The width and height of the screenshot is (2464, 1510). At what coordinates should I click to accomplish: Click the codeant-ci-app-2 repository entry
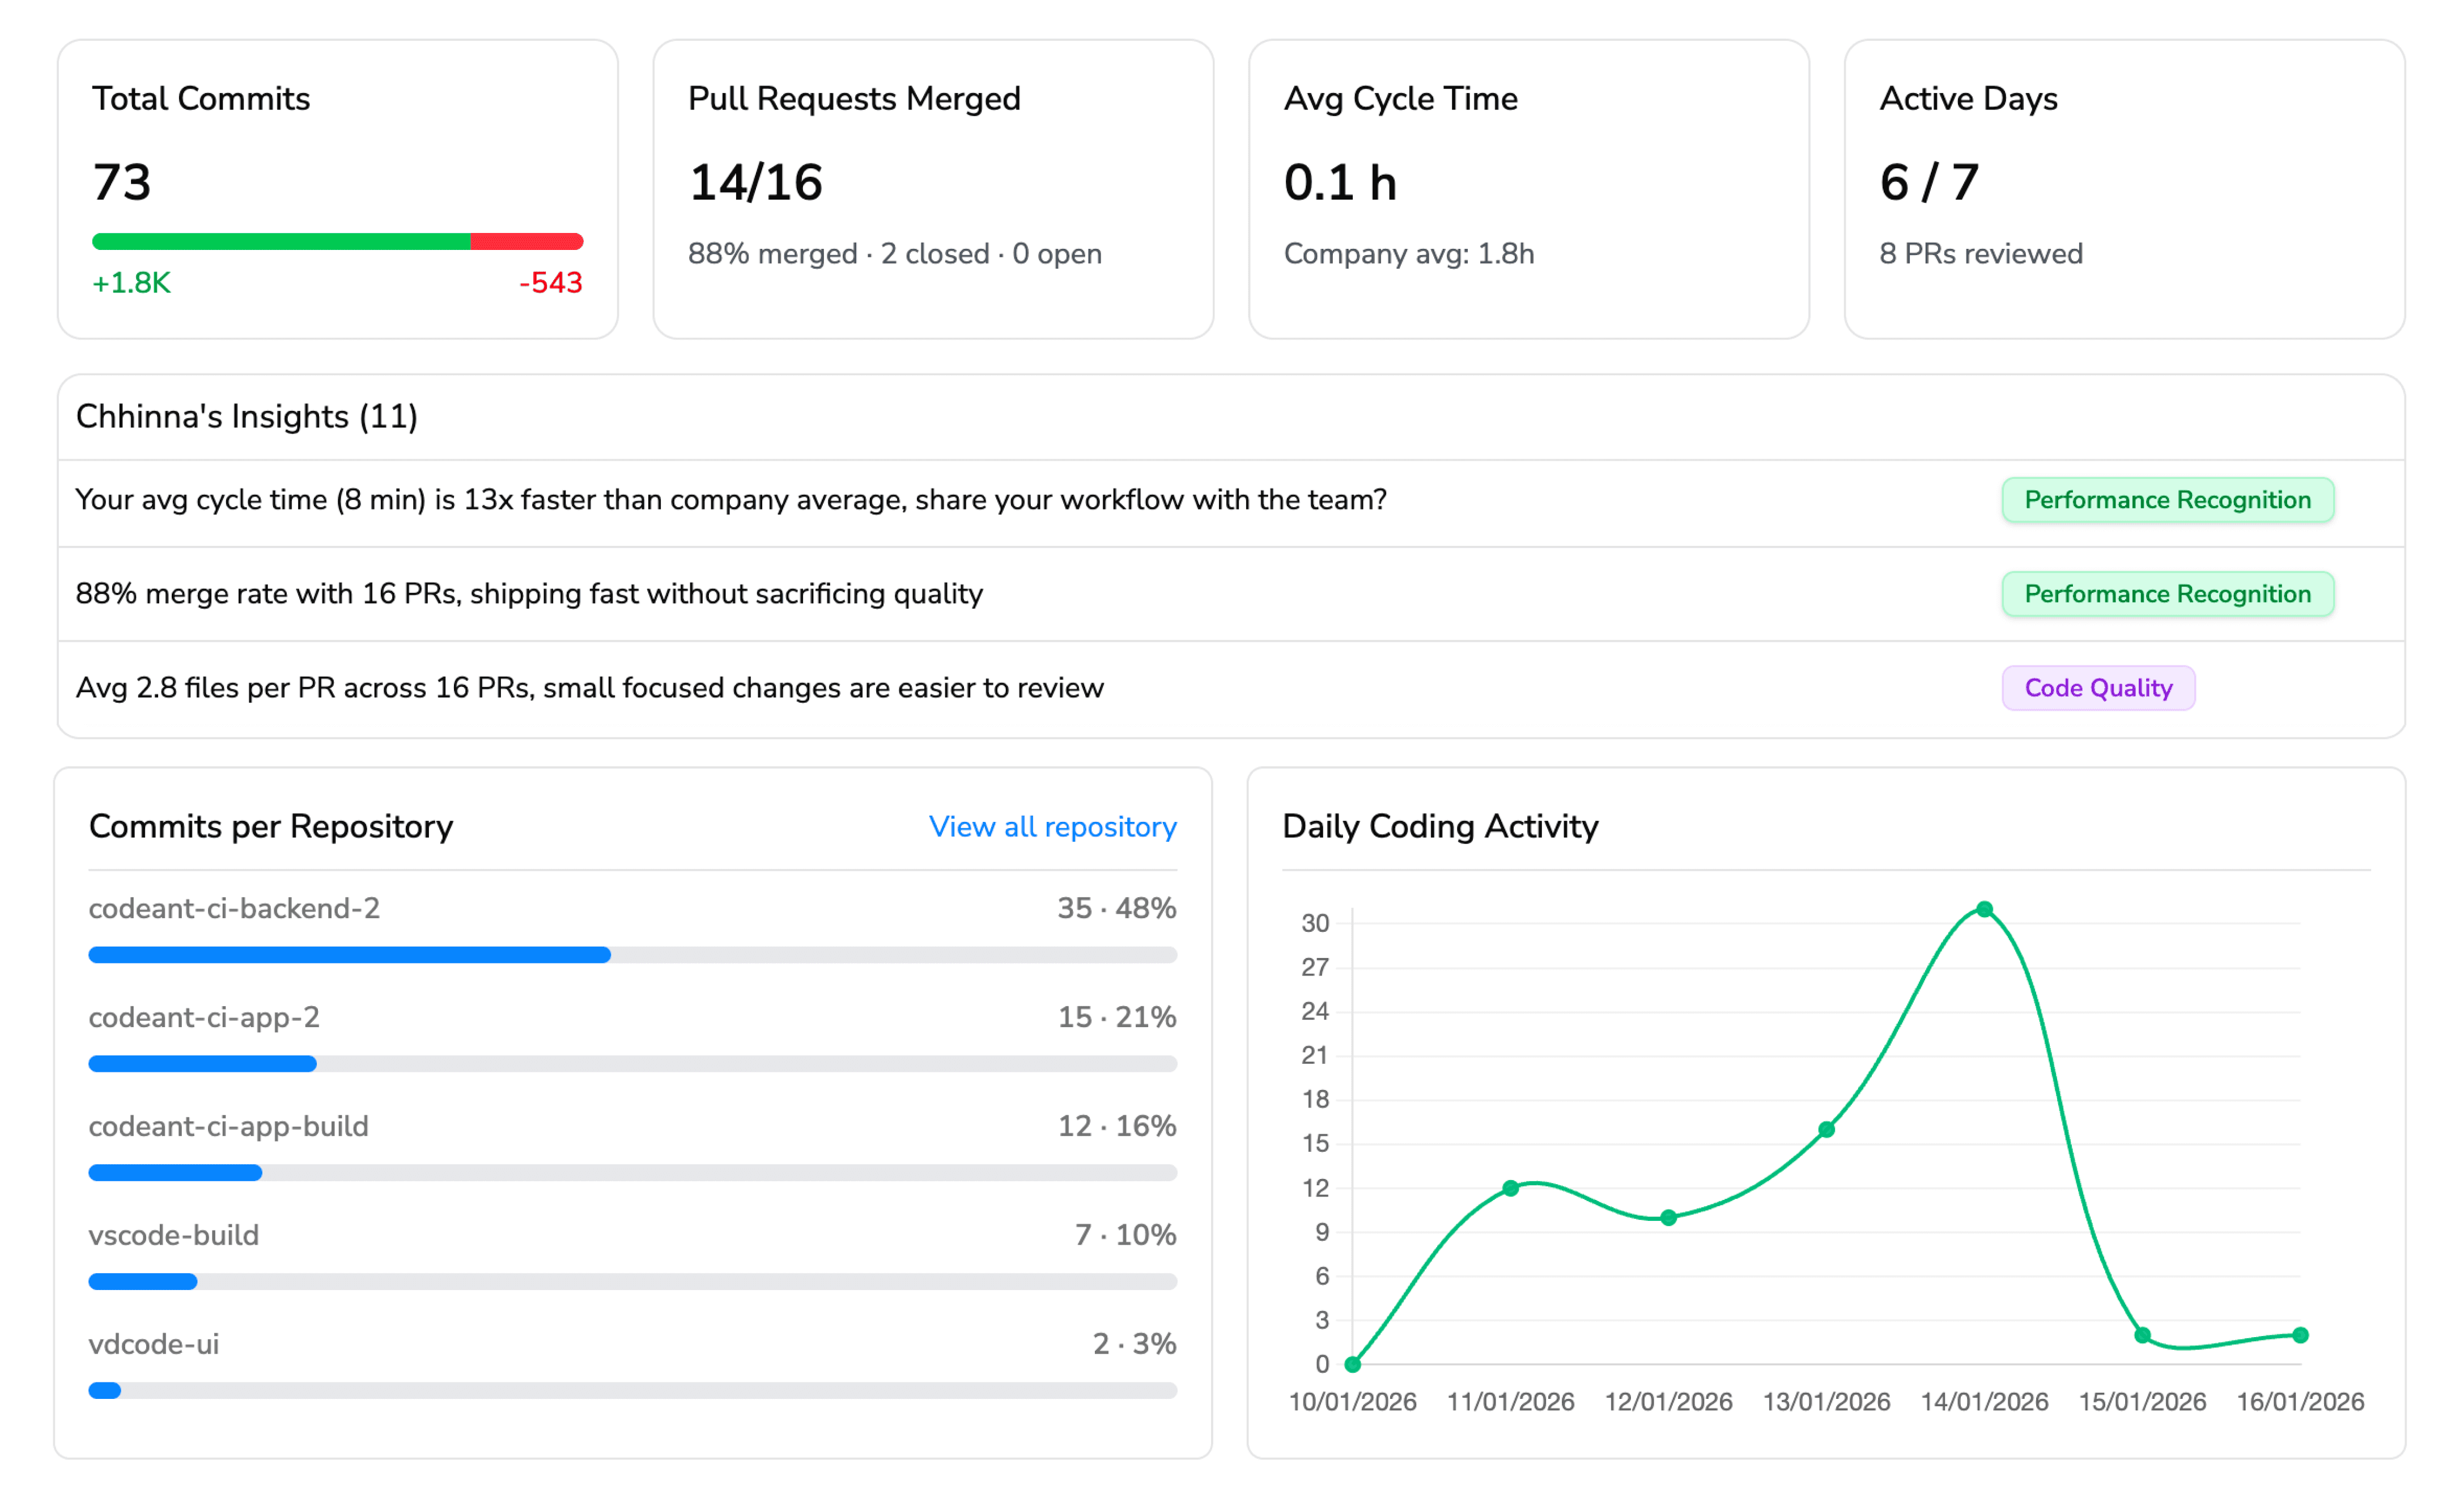[x=204, y=1017]
